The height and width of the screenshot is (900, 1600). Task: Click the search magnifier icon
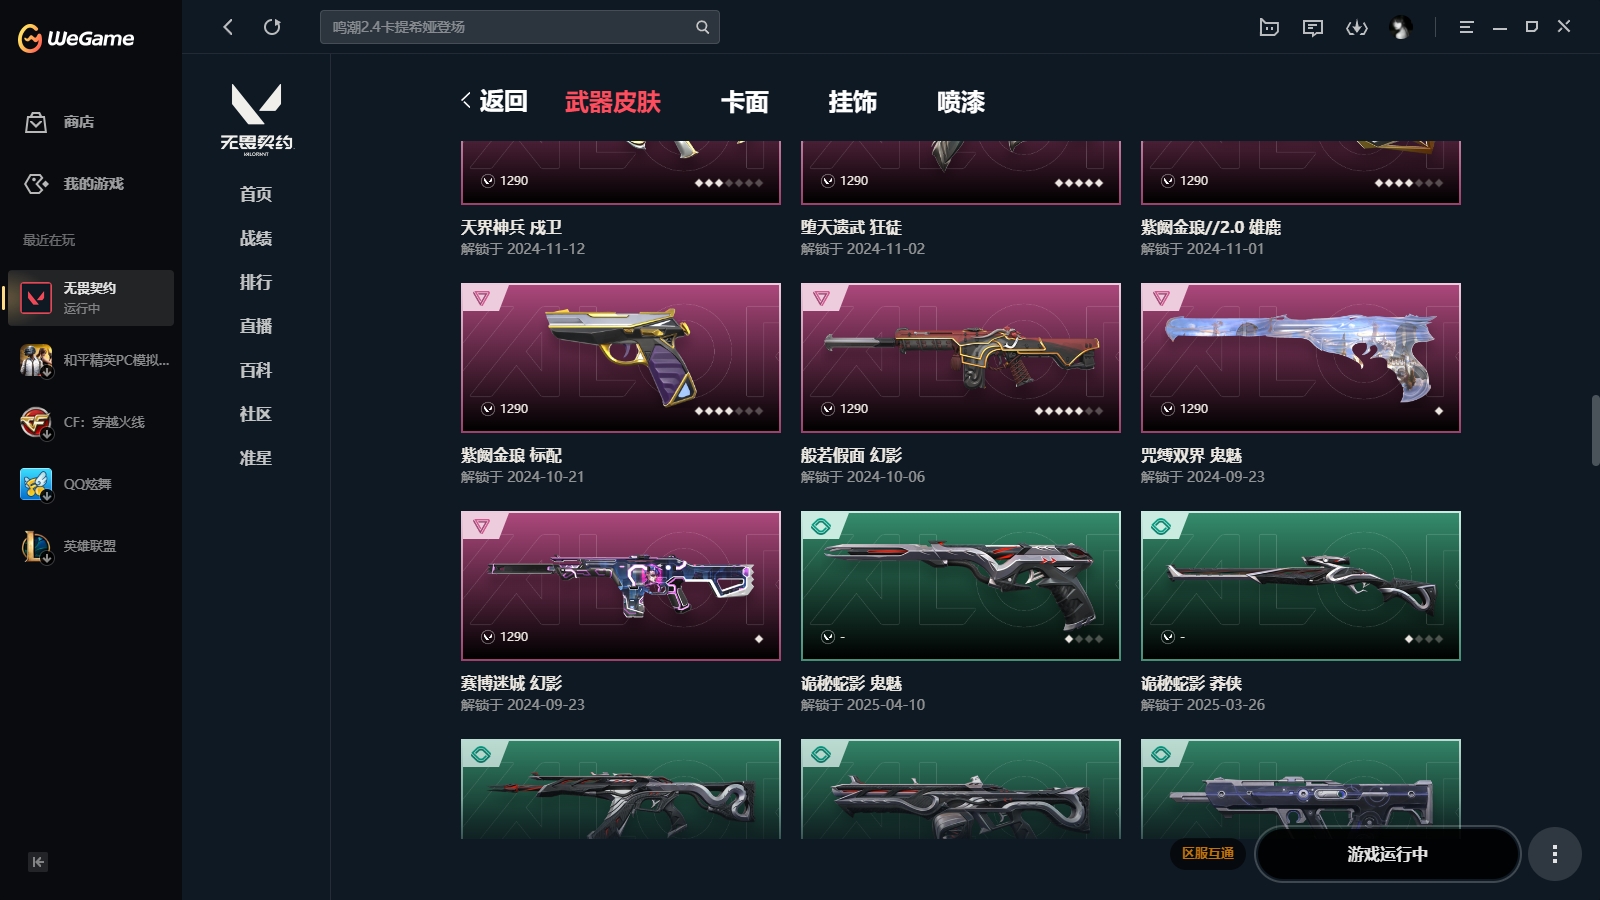(x=702, y=27)
